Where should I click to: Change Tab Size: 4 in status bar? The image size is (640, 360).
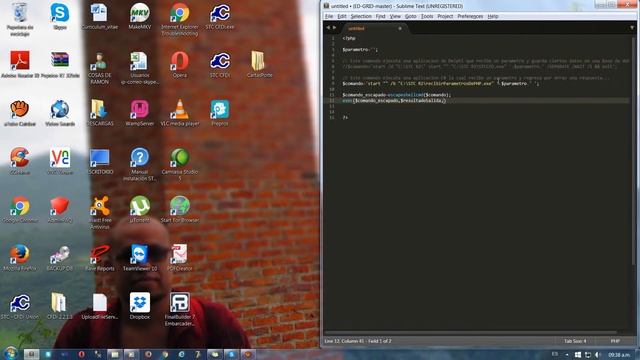575,341
